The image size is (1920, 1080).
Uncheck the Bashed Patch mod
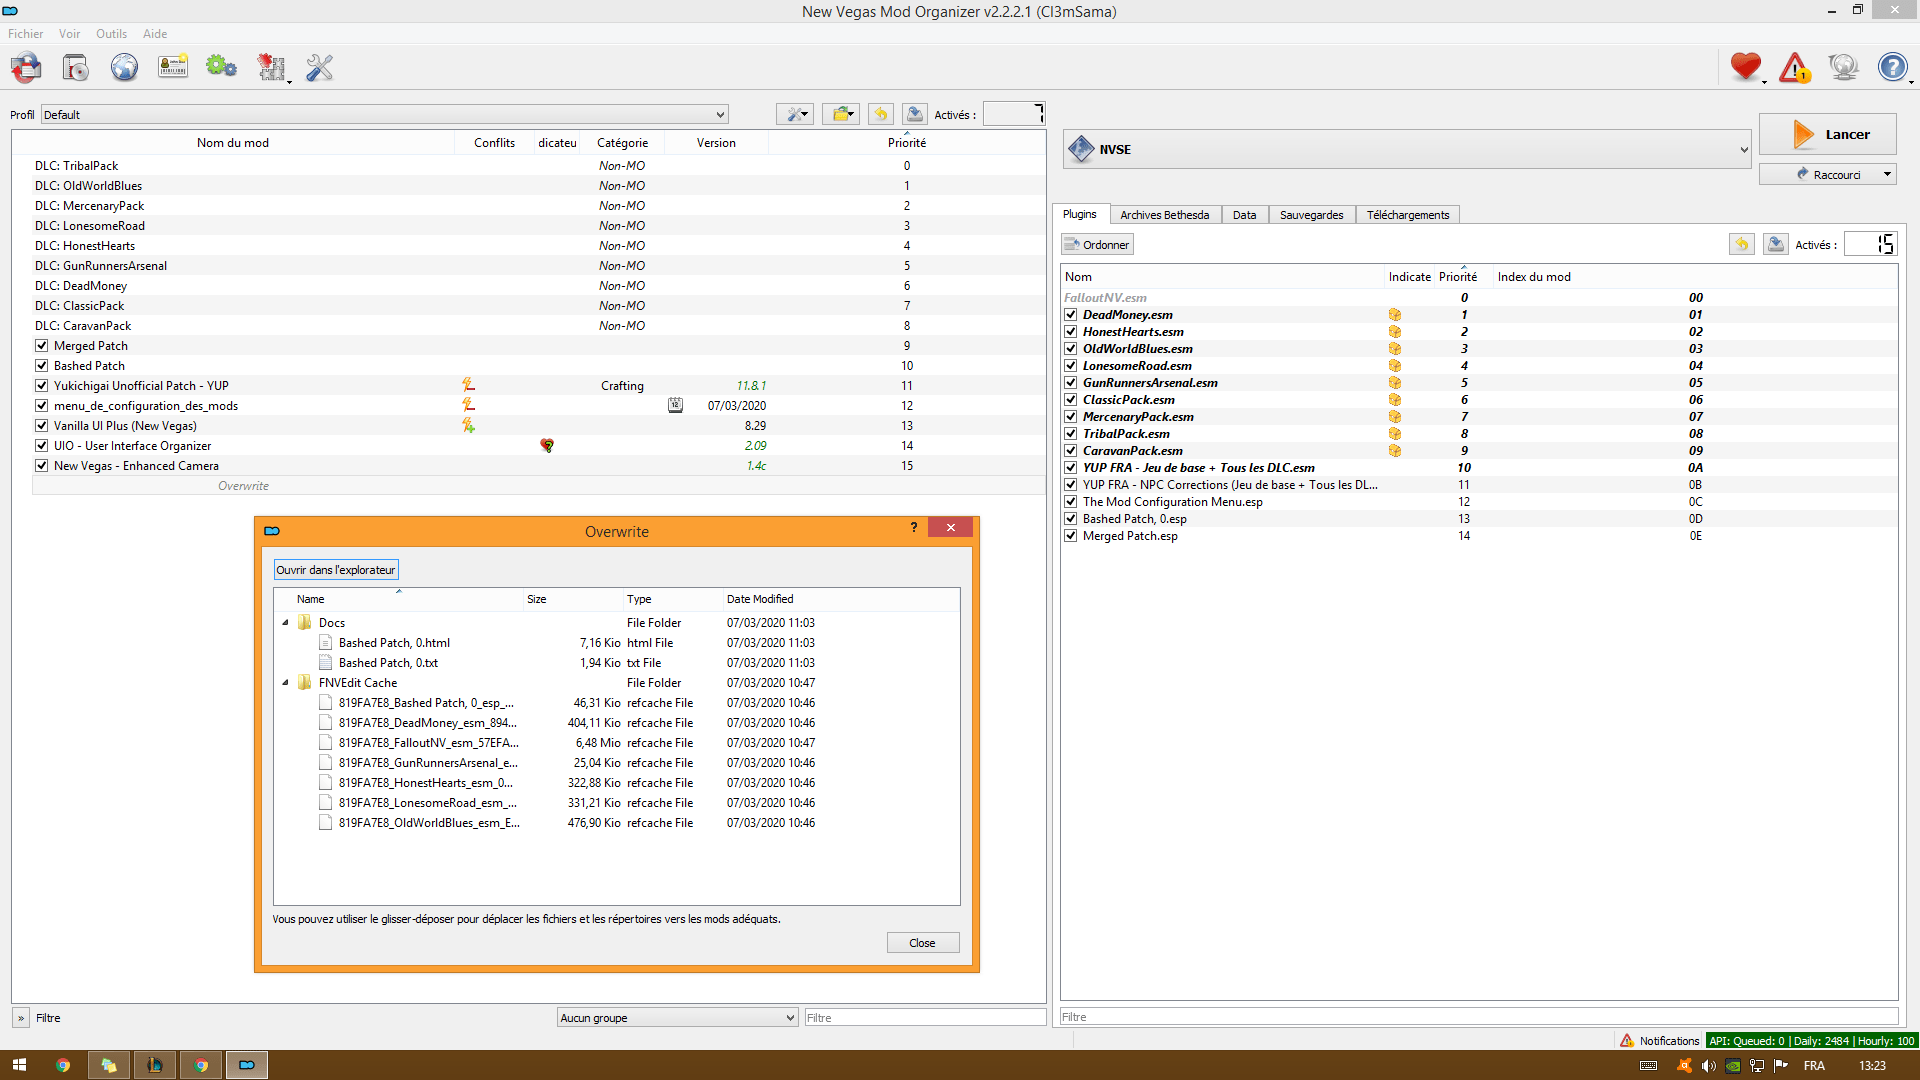(42, 365)
